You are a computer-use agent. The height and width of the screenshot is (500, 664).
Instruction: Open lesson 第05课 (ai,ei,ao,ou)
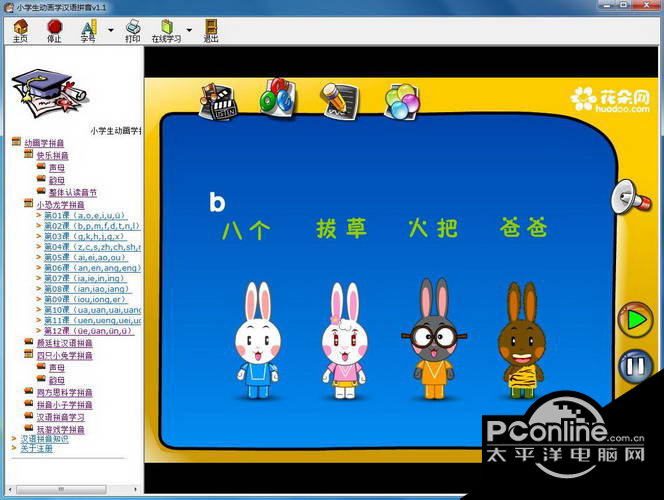[x=86, y=257]
